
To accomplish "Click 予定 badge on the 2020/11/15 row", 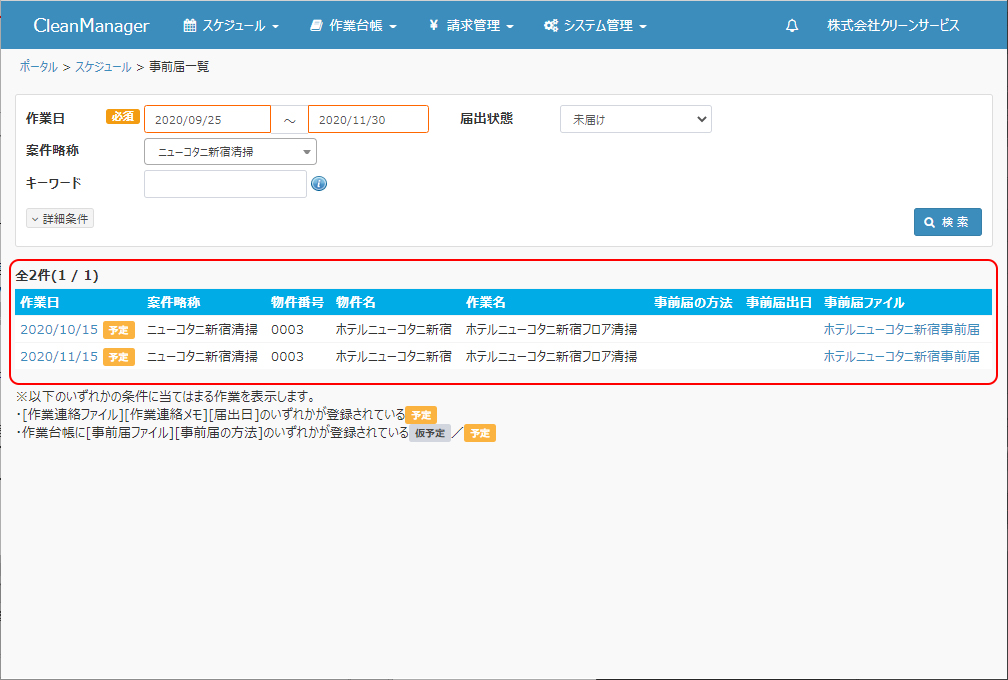I will tap(119, 357).
